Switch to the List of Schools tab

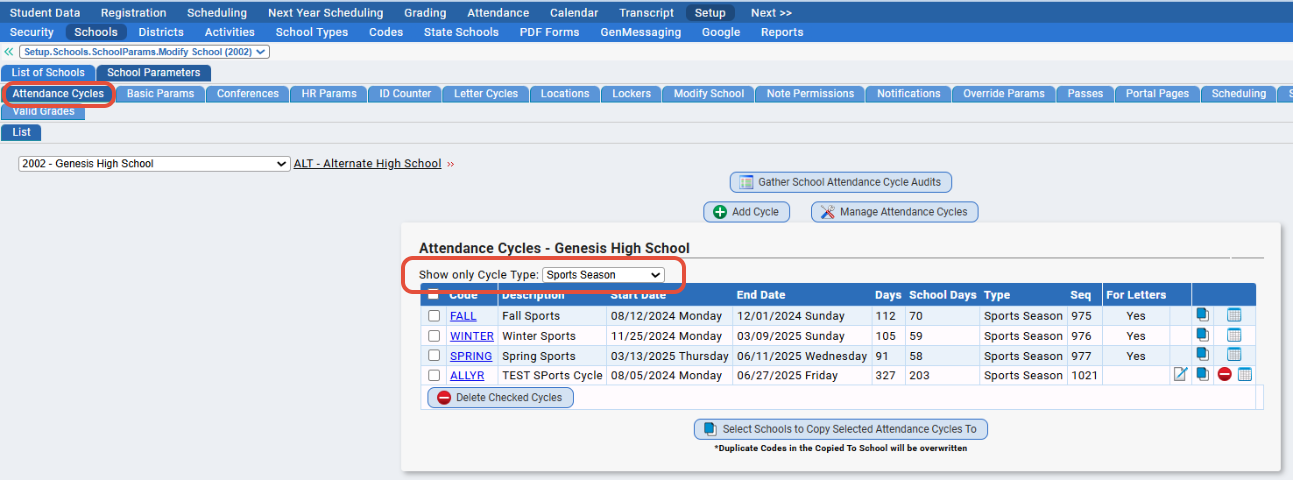tap(48, 72)
